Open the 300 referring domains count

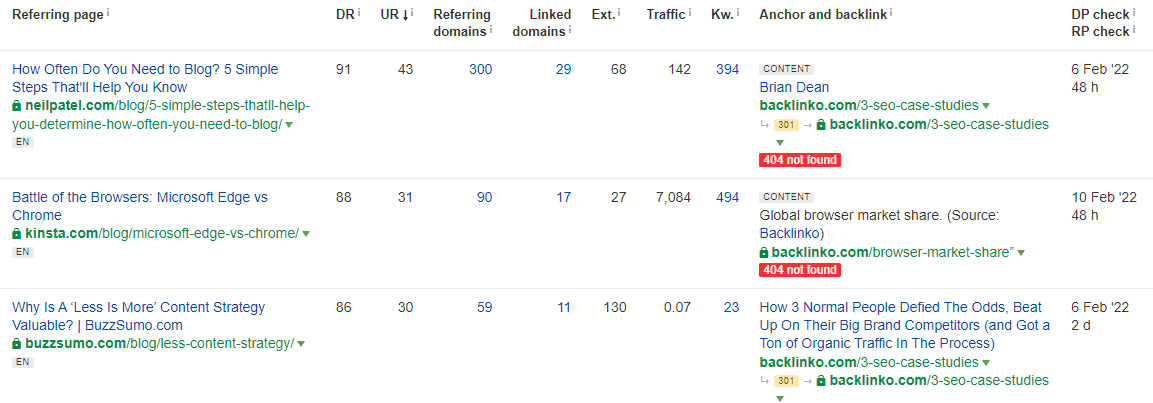click(481, 69)
